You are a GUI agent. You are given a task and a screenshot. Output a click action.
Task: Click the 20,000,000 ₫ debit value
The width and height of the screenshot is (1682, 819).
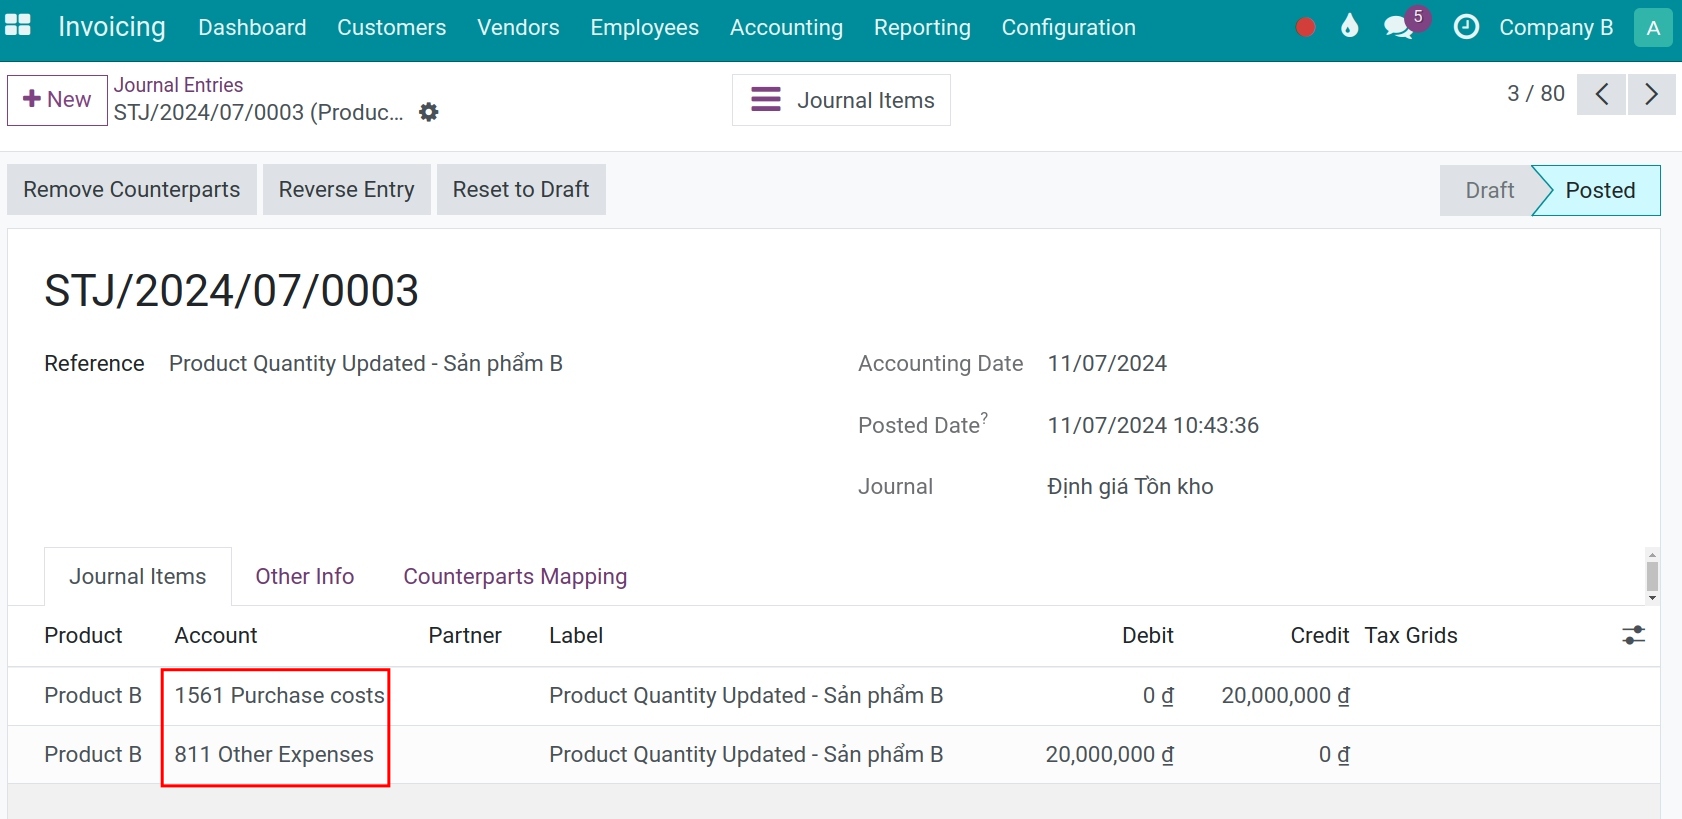tap(1109, 754)
